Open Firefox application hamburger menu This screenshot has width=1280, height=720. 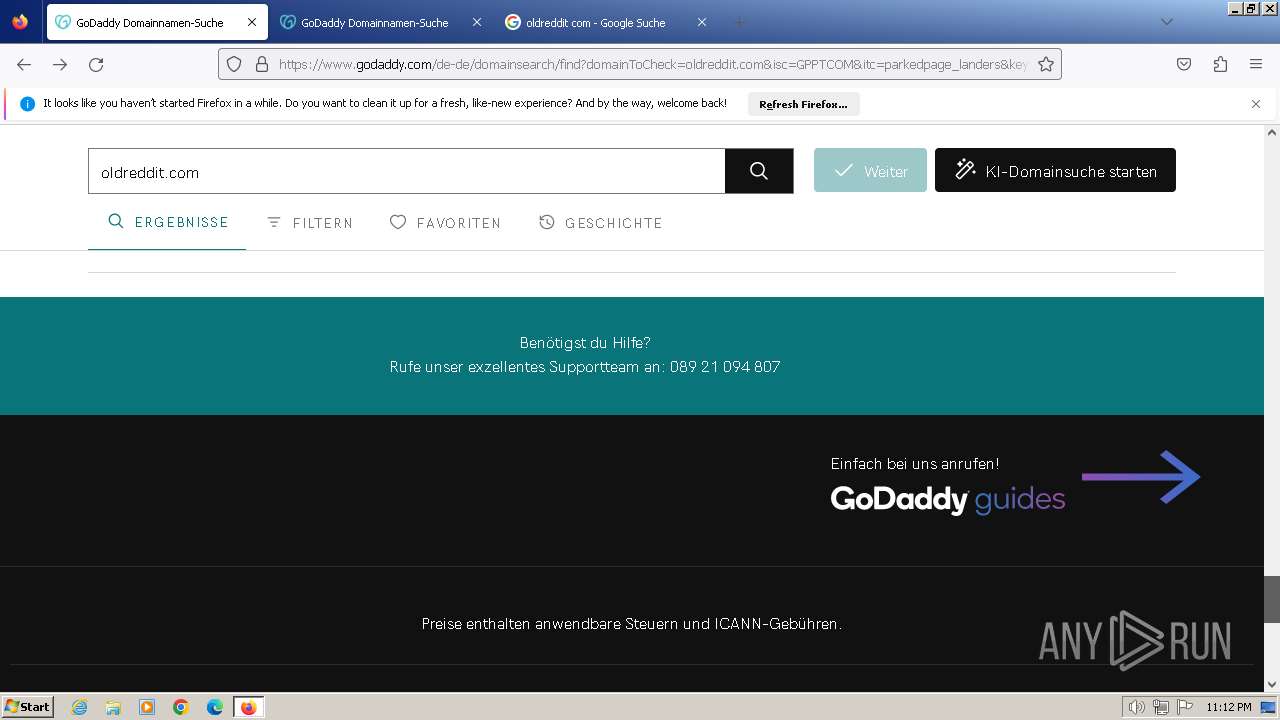[x=1256, y=64]
